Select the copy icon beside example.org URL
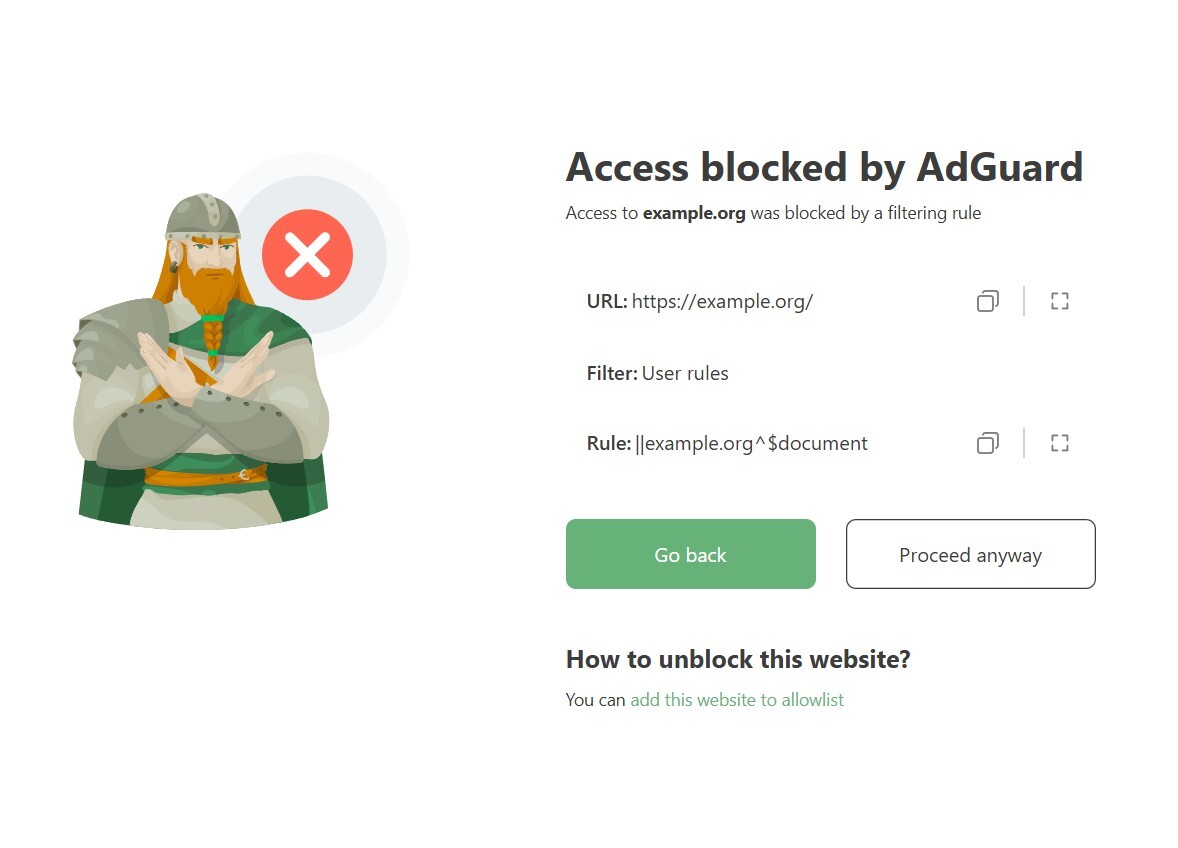The height and width of the screenshot is (848, 1178). [x=987, y=301]
